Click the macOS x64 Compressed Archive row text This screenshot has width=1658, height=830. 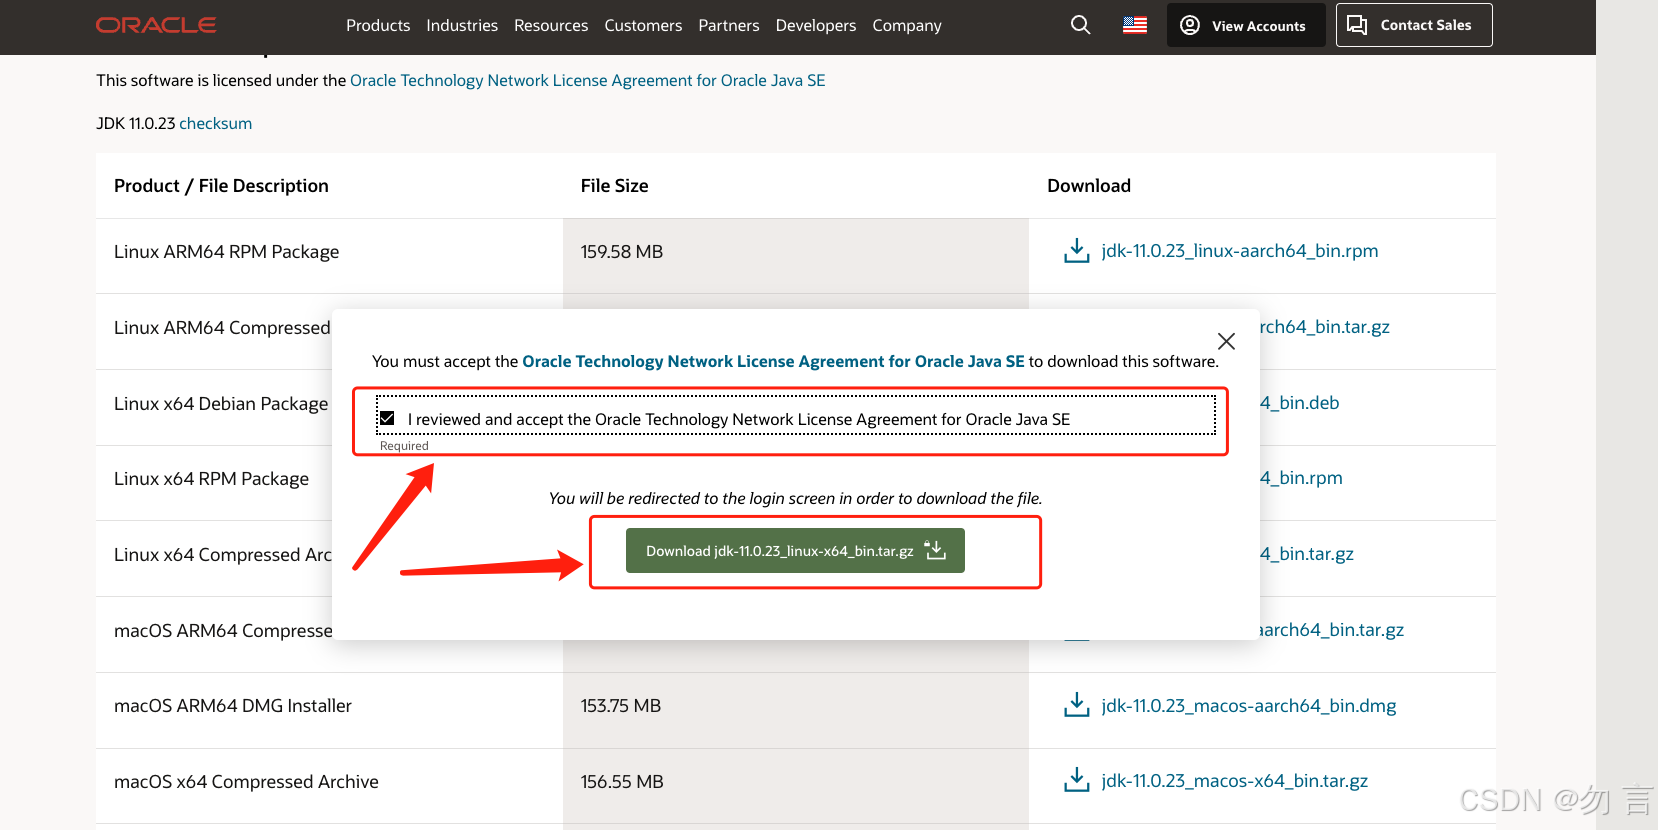[x=246, y=782]
